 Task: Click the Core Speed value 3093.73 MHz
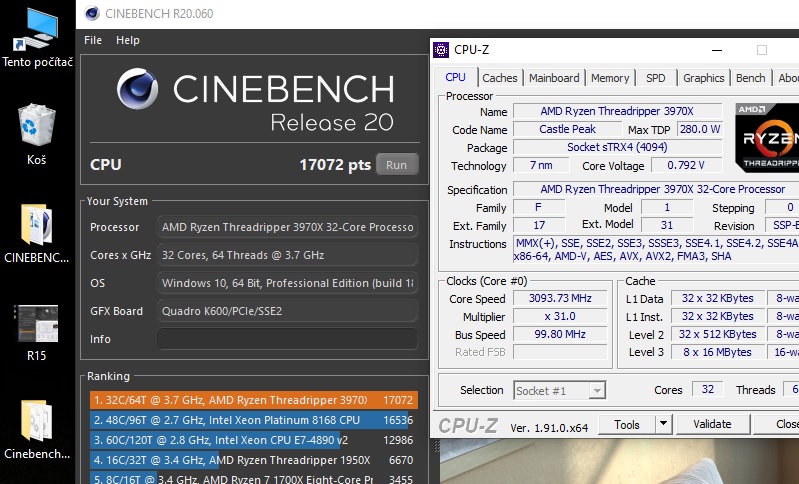pyautogui.click(x=560, y=298)
